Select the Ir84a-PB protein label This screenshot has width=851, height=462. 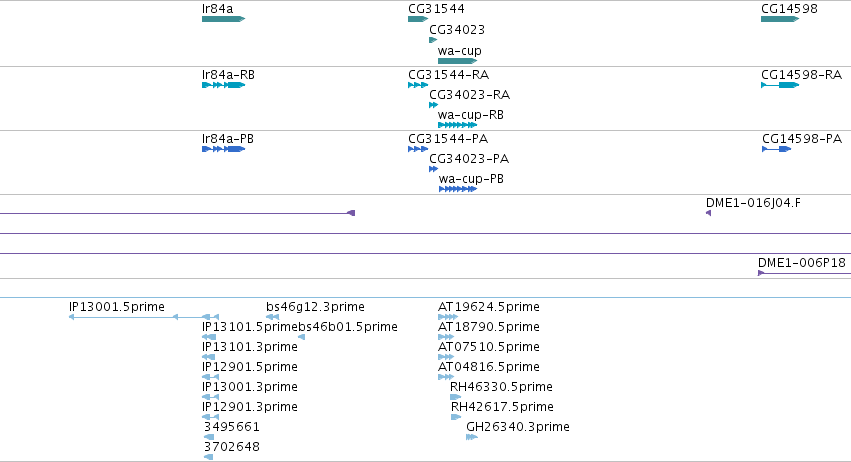point(227,138)
